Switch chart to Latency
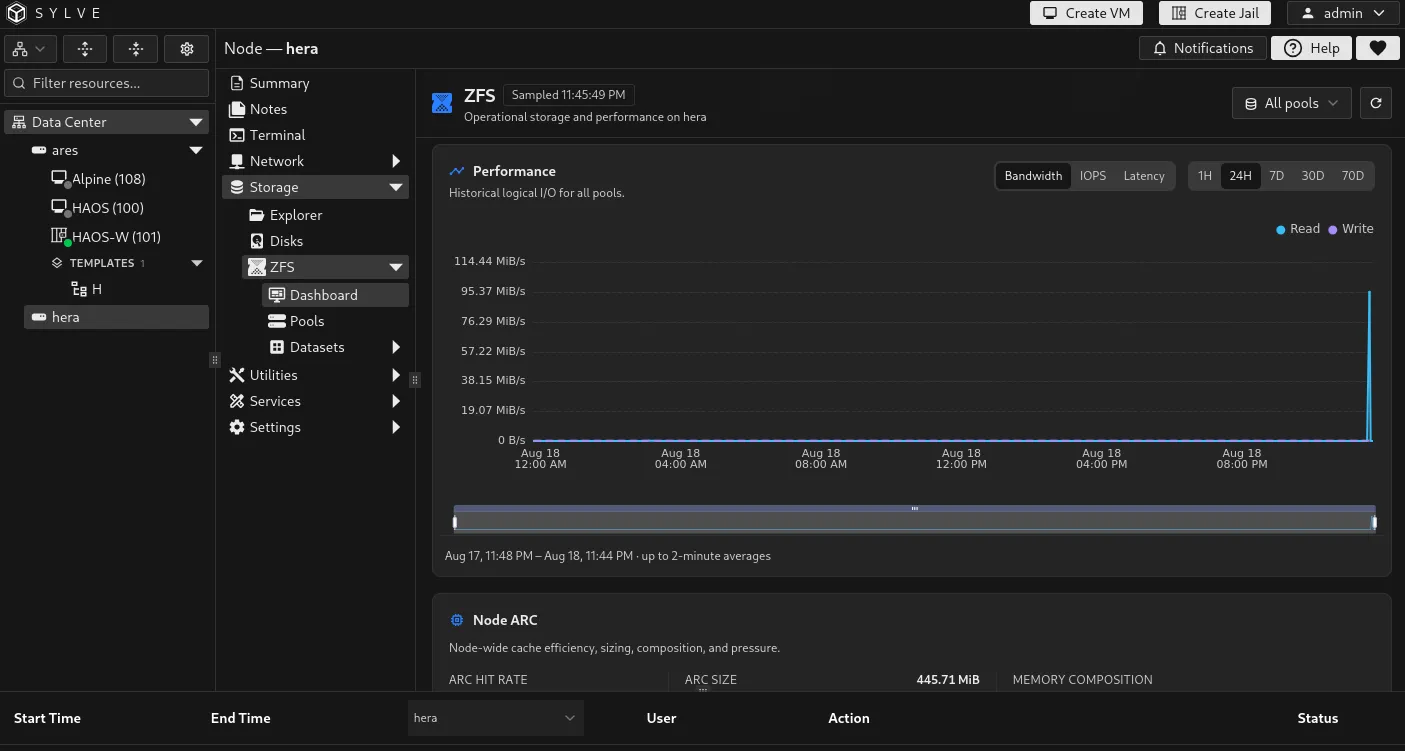 [x=1144, y=176]
